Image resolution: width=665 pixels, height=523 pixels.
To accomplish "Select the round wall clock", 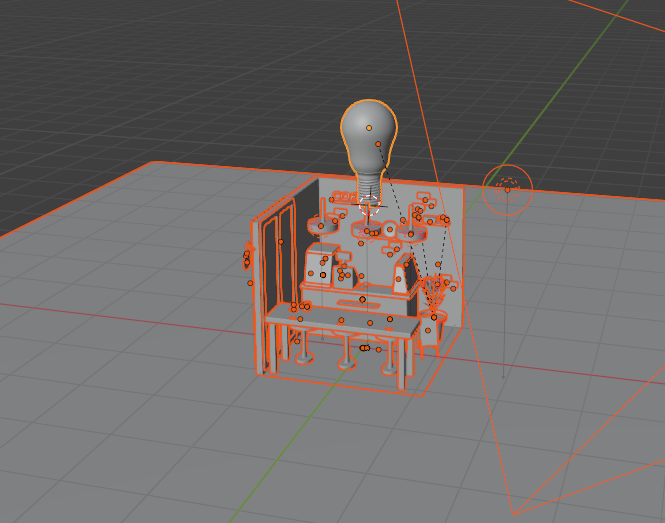I will [389, 229].
